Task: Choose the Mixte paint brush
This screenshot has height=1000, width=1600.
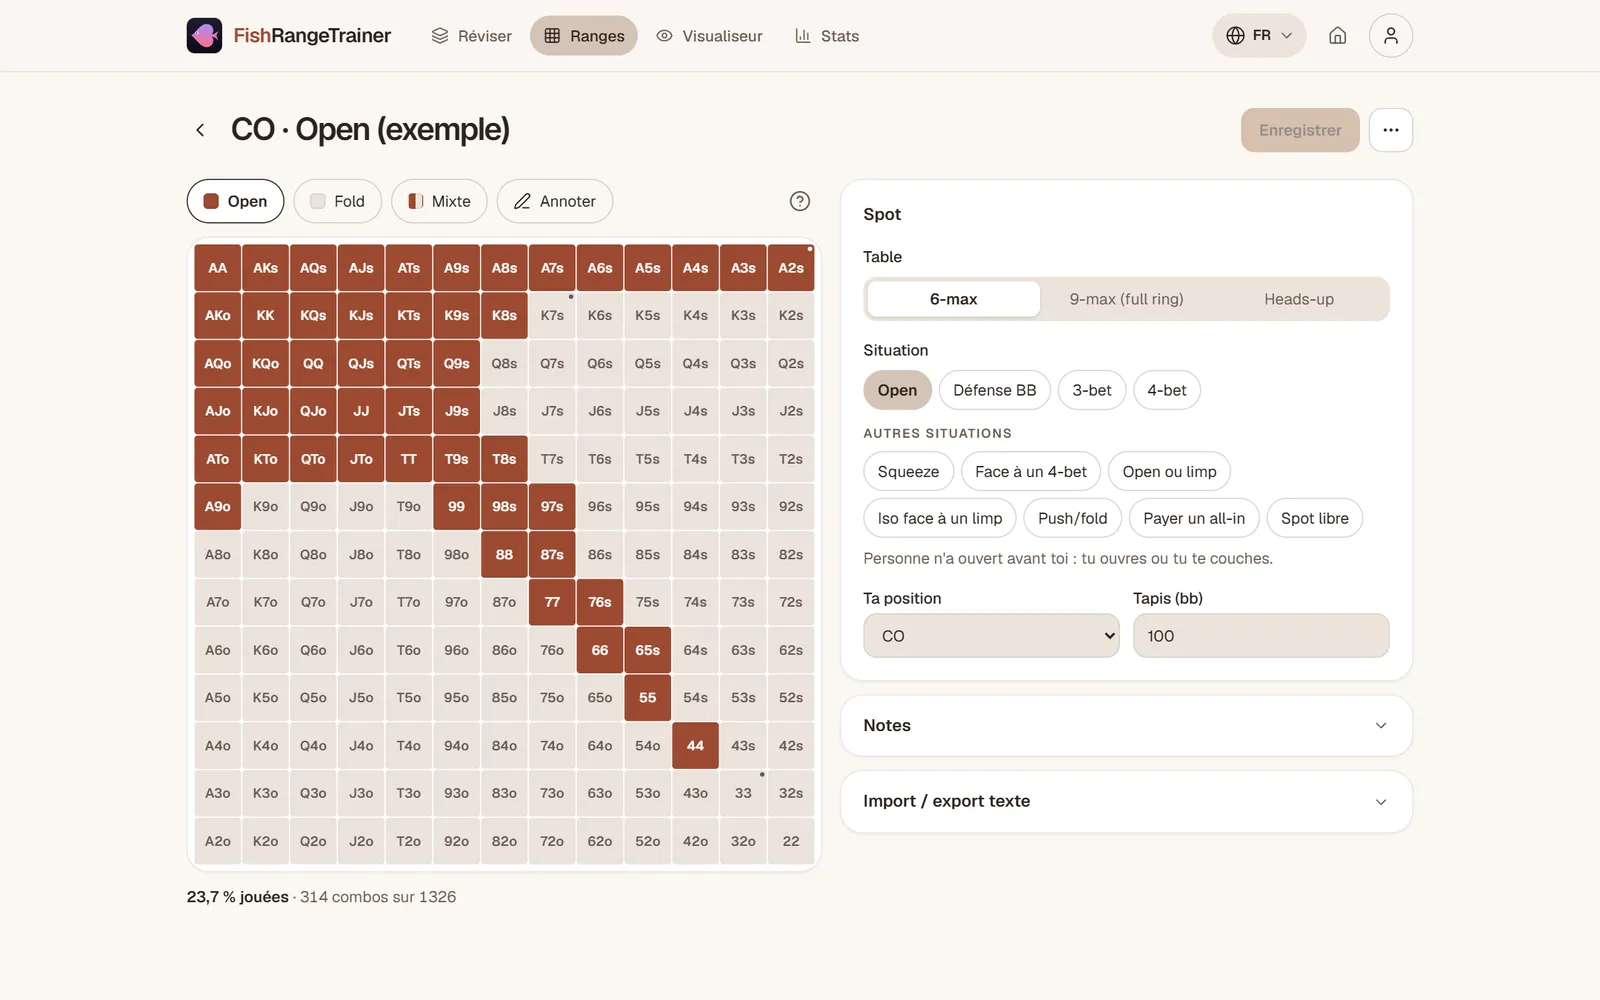Action: click(439, 201)
